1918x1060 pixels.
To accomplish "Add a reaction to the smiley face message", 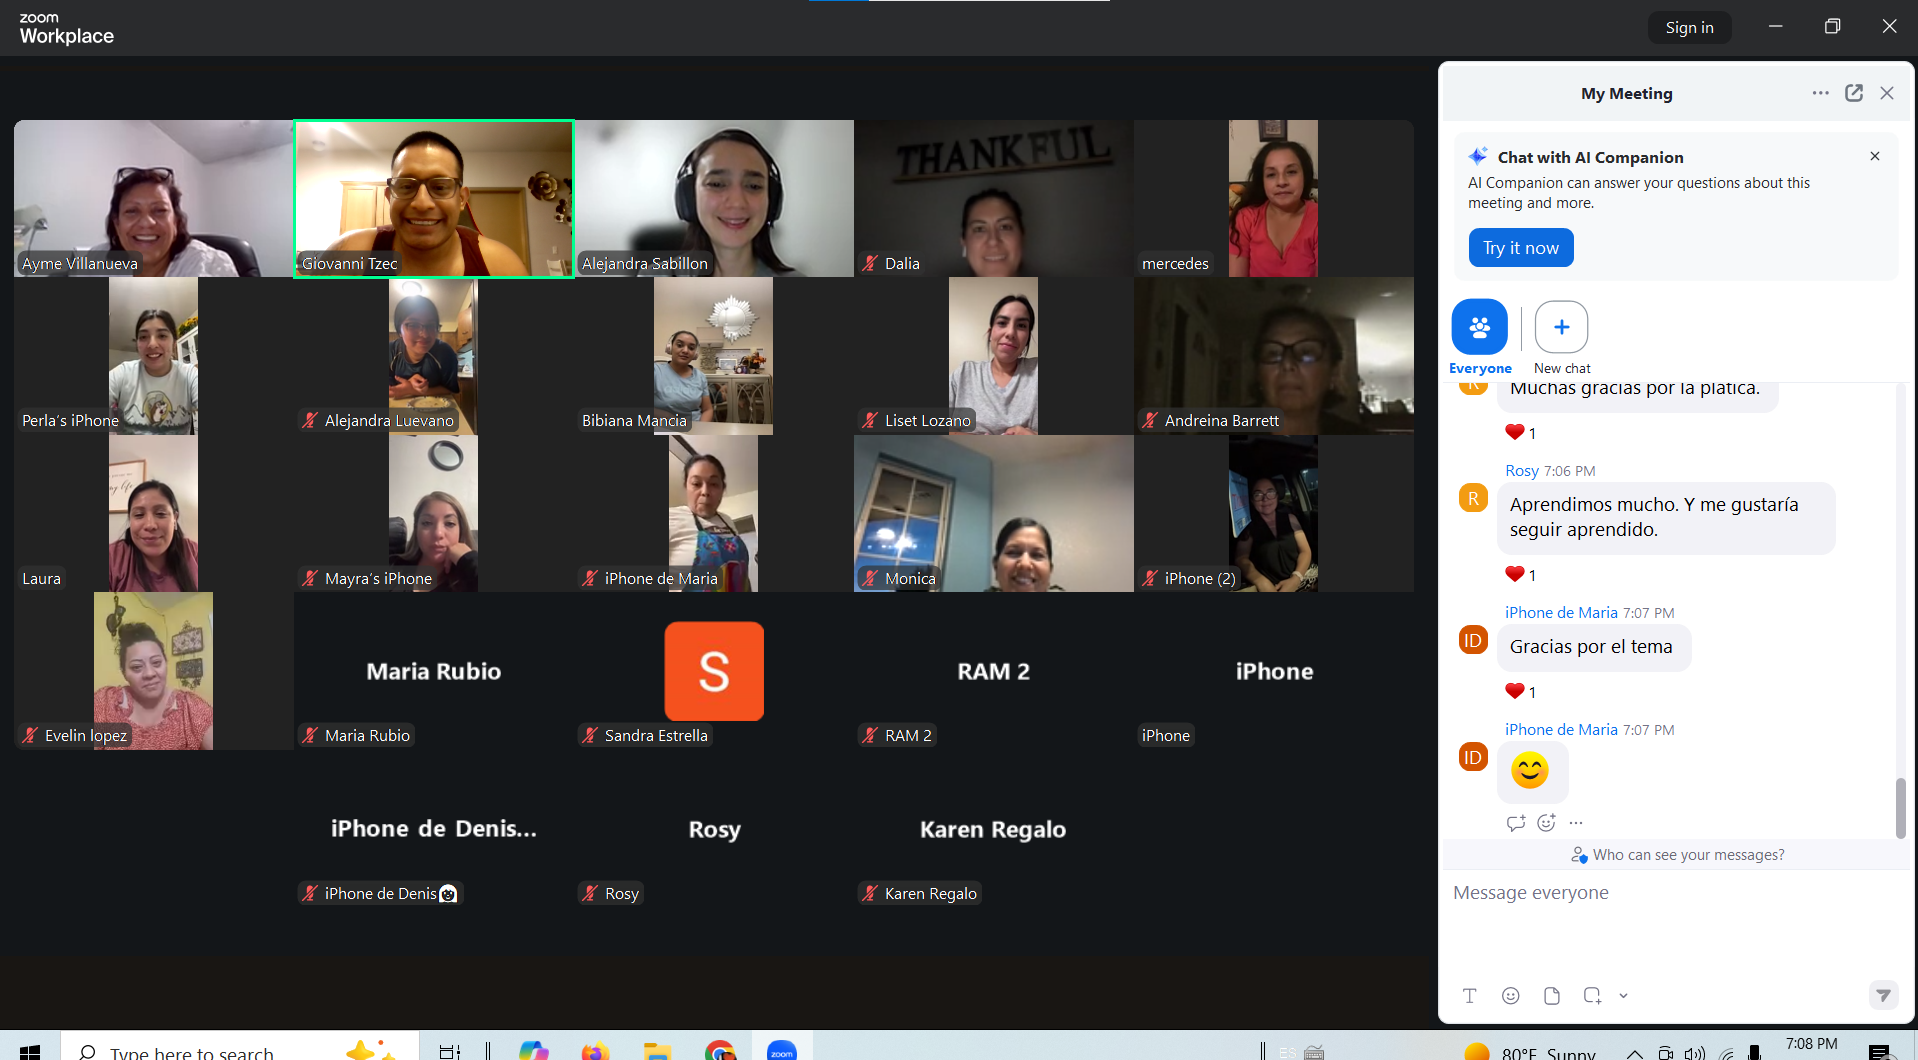I will coord(1546,822).
